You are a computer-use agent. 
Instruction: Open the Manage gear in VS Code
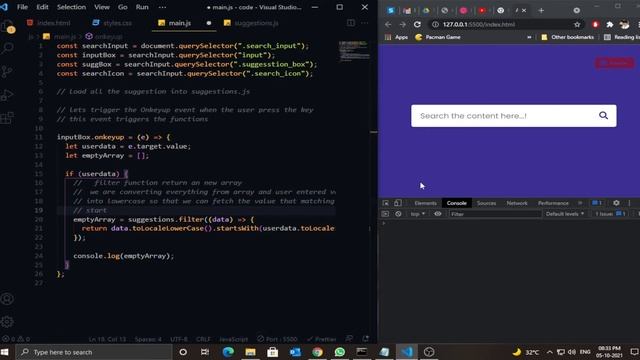point(7,322)
